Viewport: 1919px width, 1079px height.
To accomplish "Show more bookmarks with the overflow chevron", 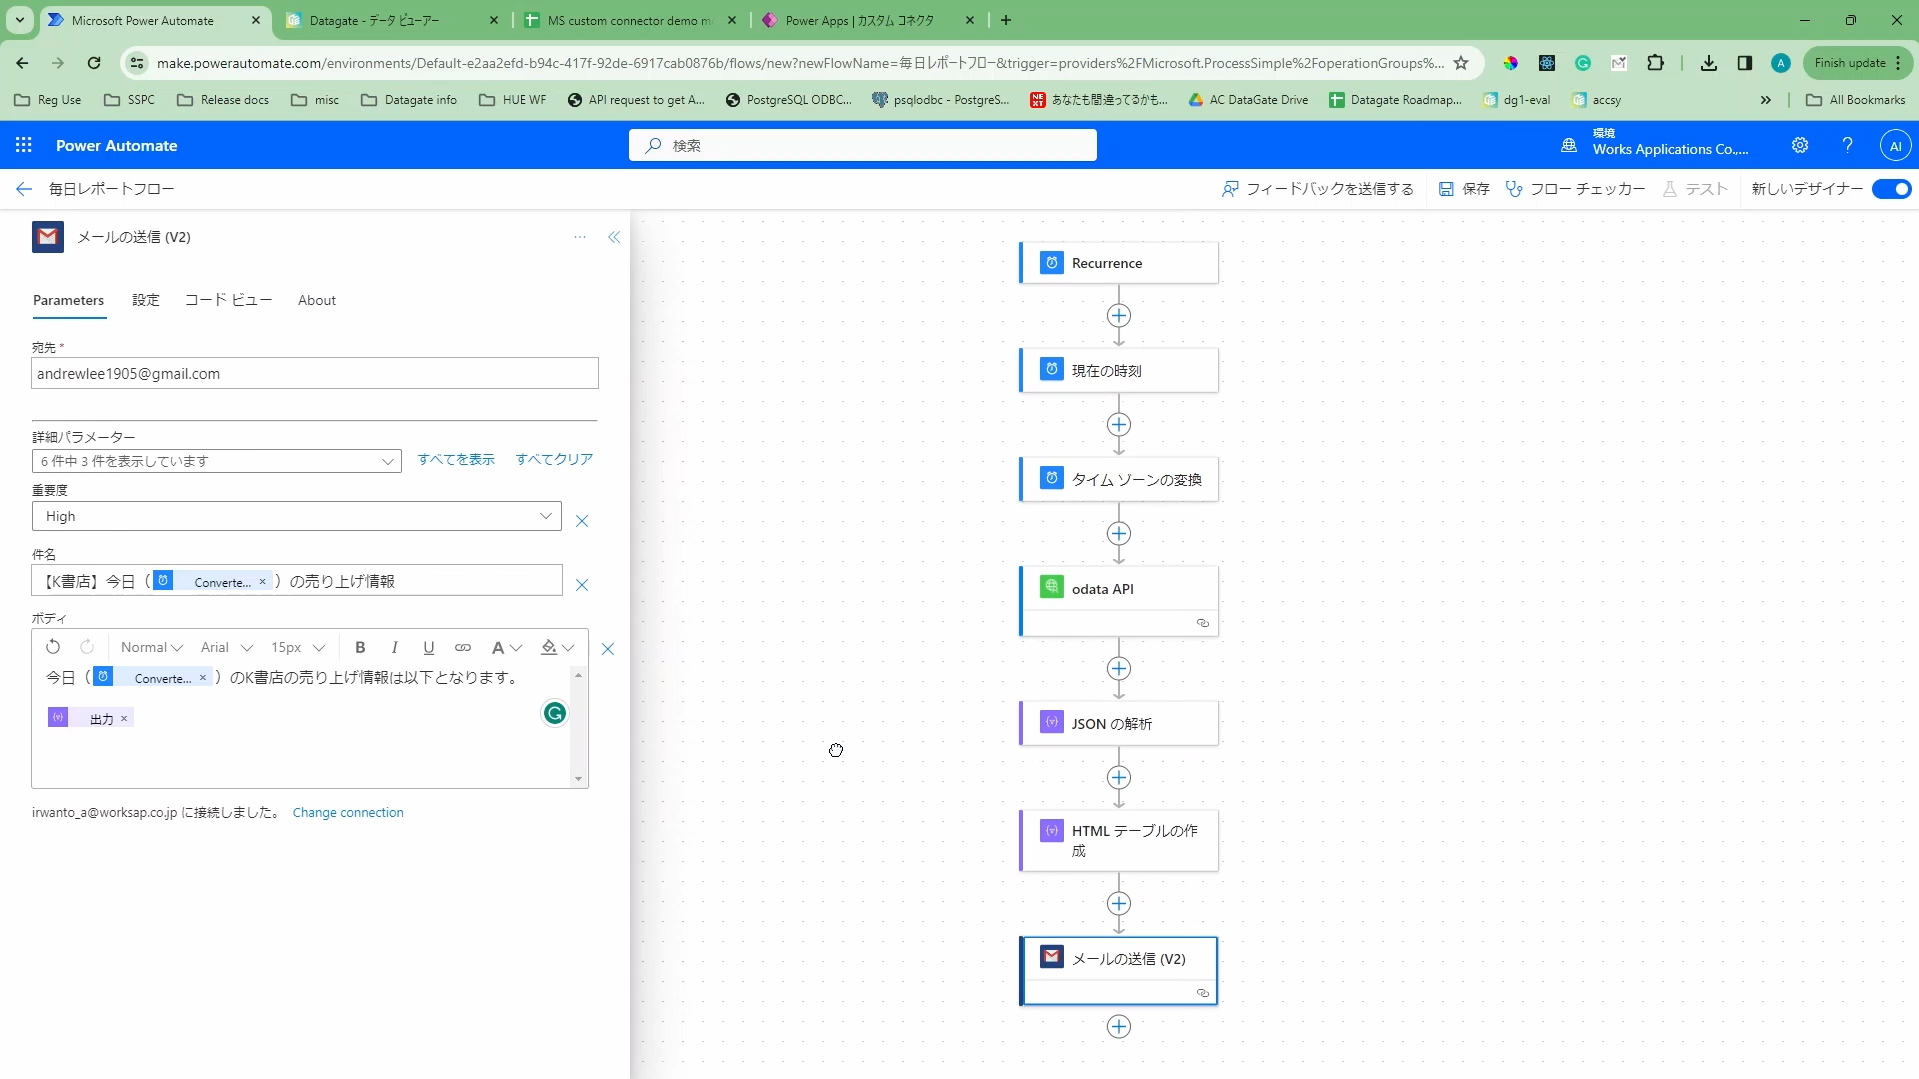I will [x=1766, y=100].
